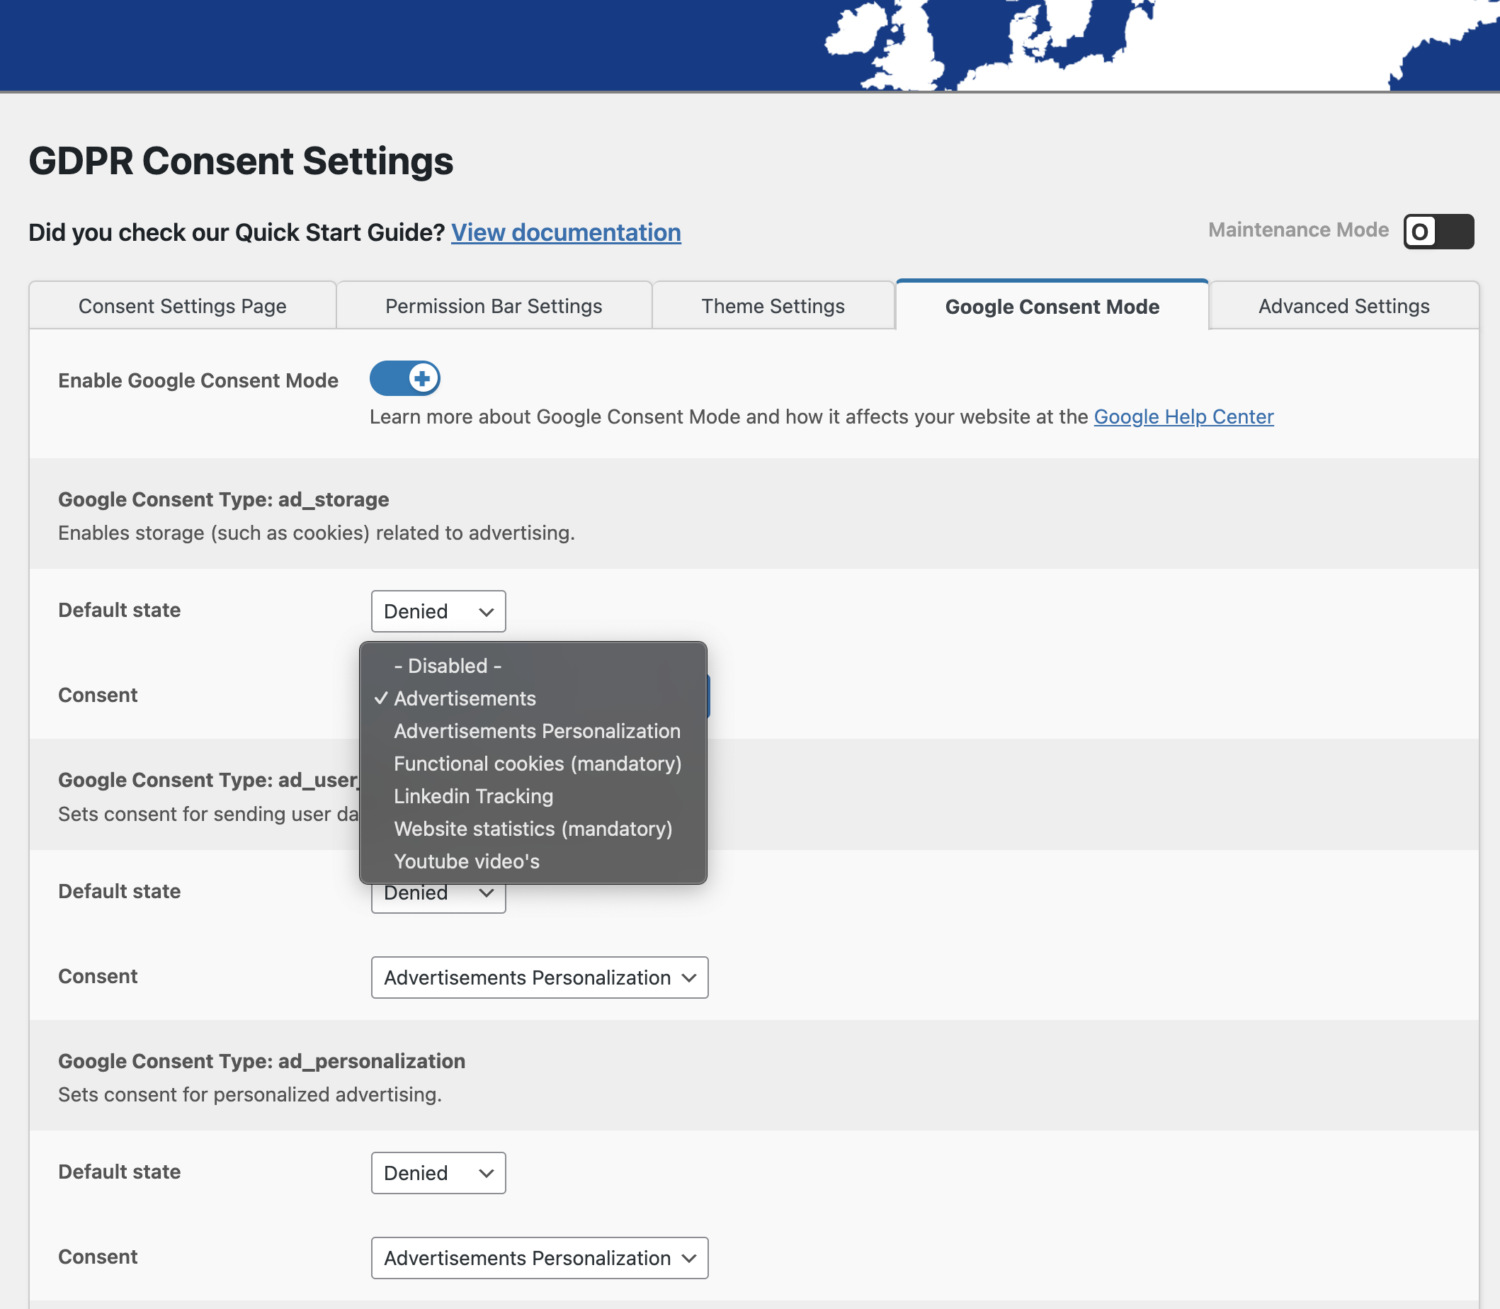The image size is (1500, 1309).
Task: Open the ad_storage Default state dropdown
Action: [438, 611]
